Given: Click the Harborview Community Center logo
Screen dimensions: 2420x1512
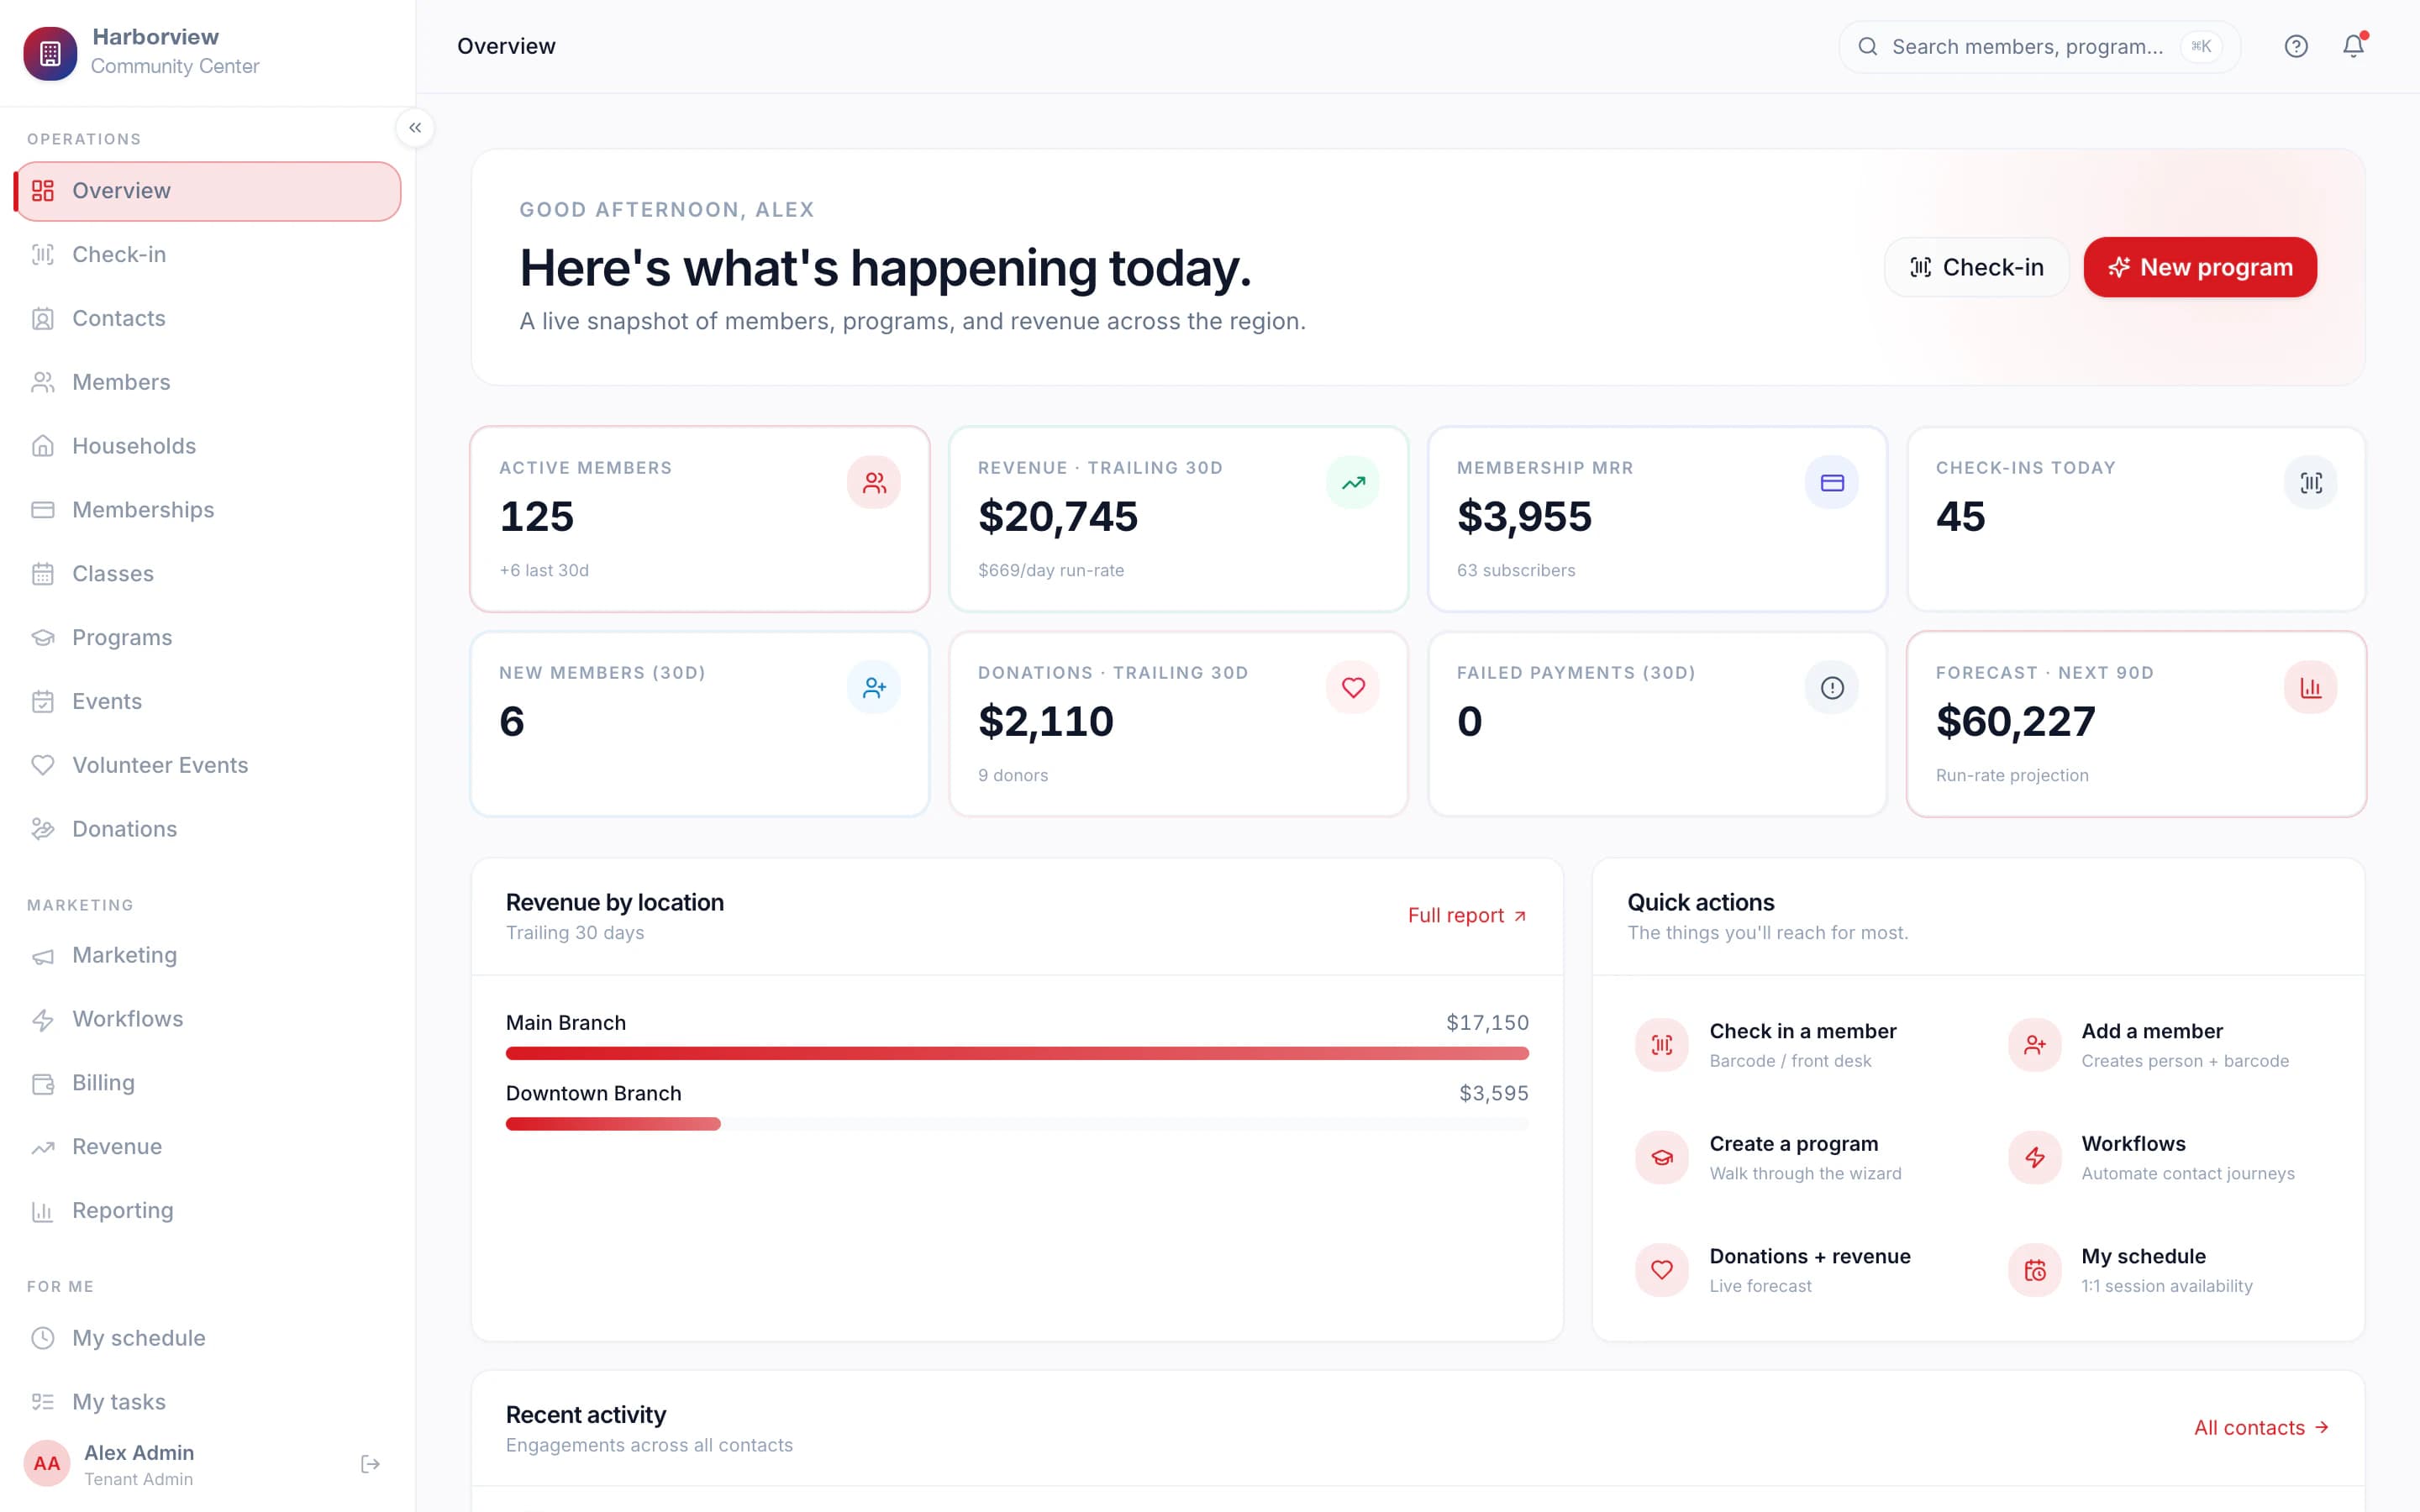Looking at the screenshot, I should (x=50, y=53).
